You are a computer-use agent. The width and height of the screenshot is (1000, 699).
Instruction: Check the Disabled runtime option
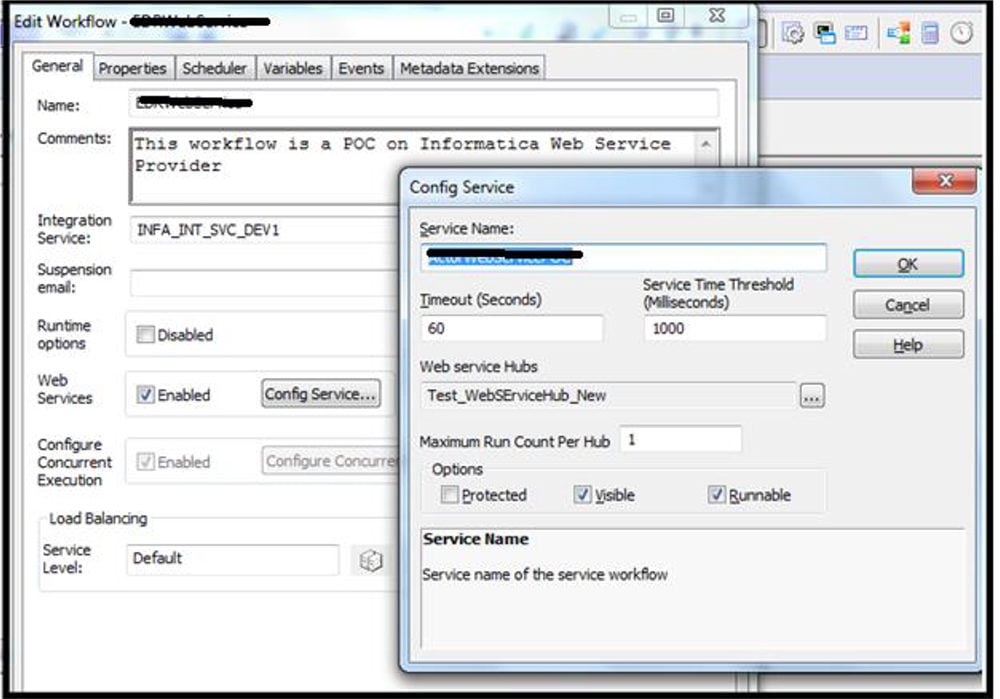pos(145,336)
